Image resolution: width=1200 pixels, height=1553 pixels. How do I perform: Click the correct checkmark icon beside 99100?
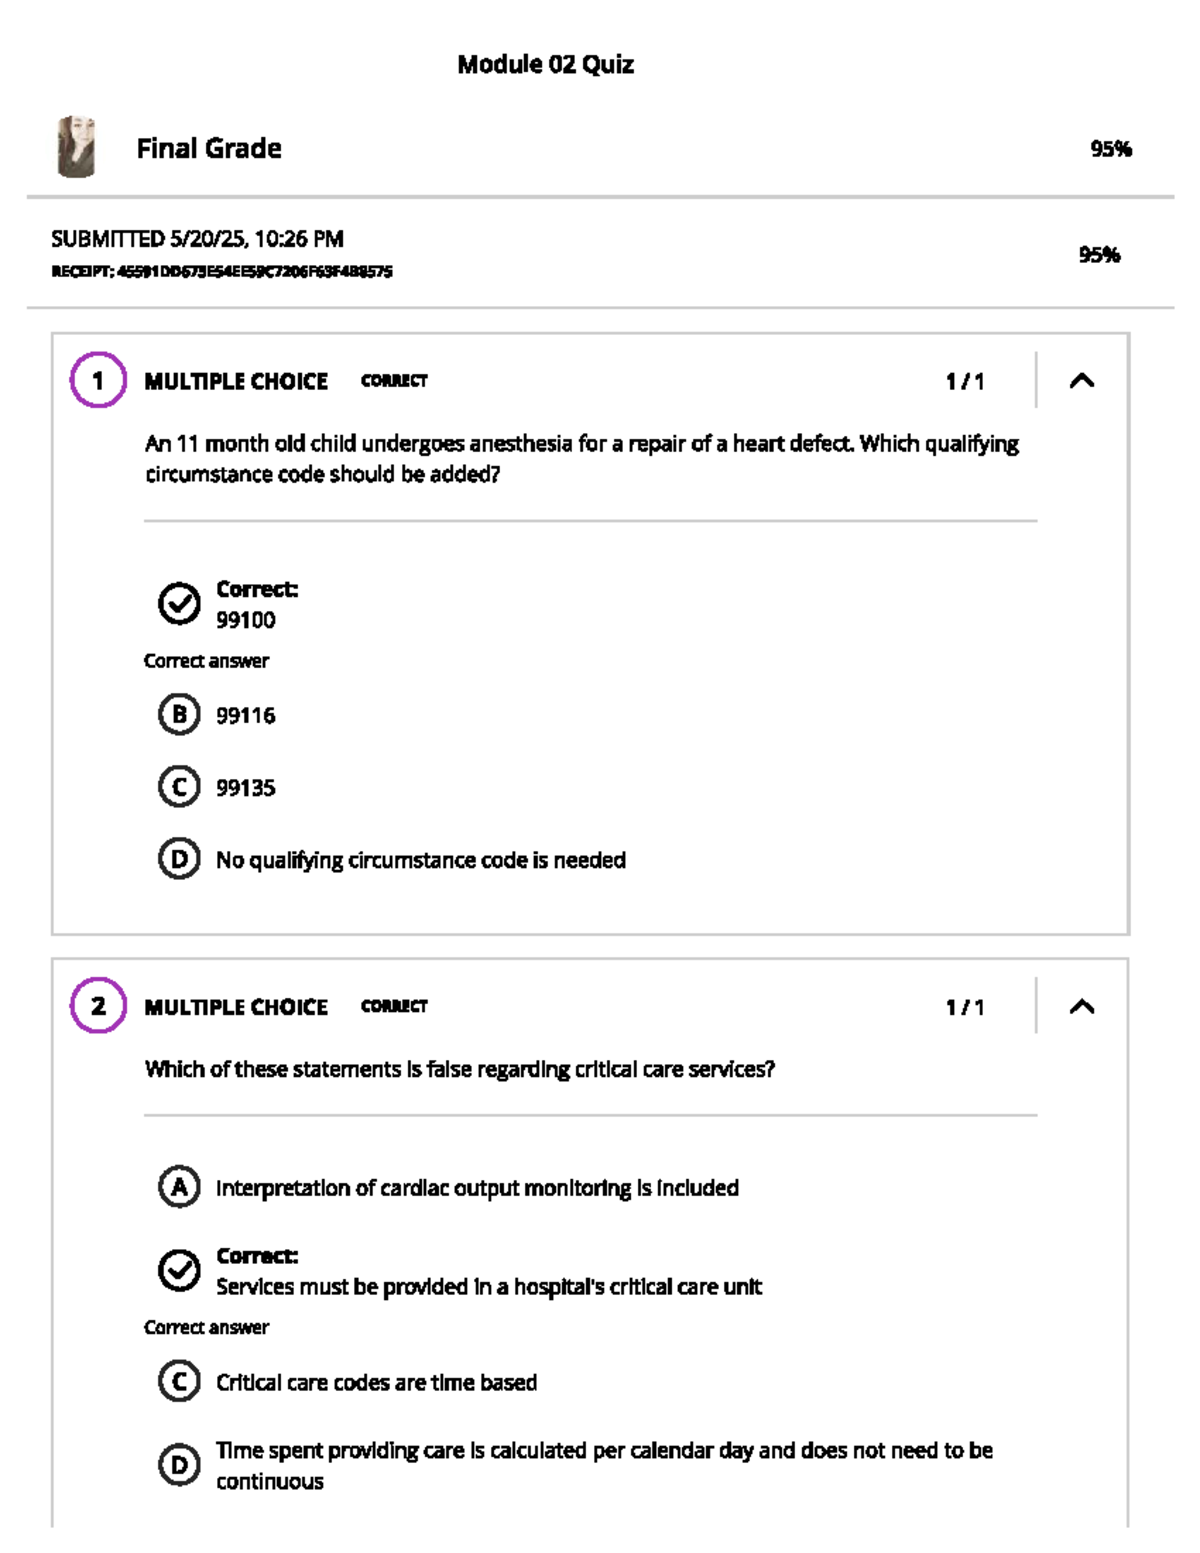click(179, 603)
